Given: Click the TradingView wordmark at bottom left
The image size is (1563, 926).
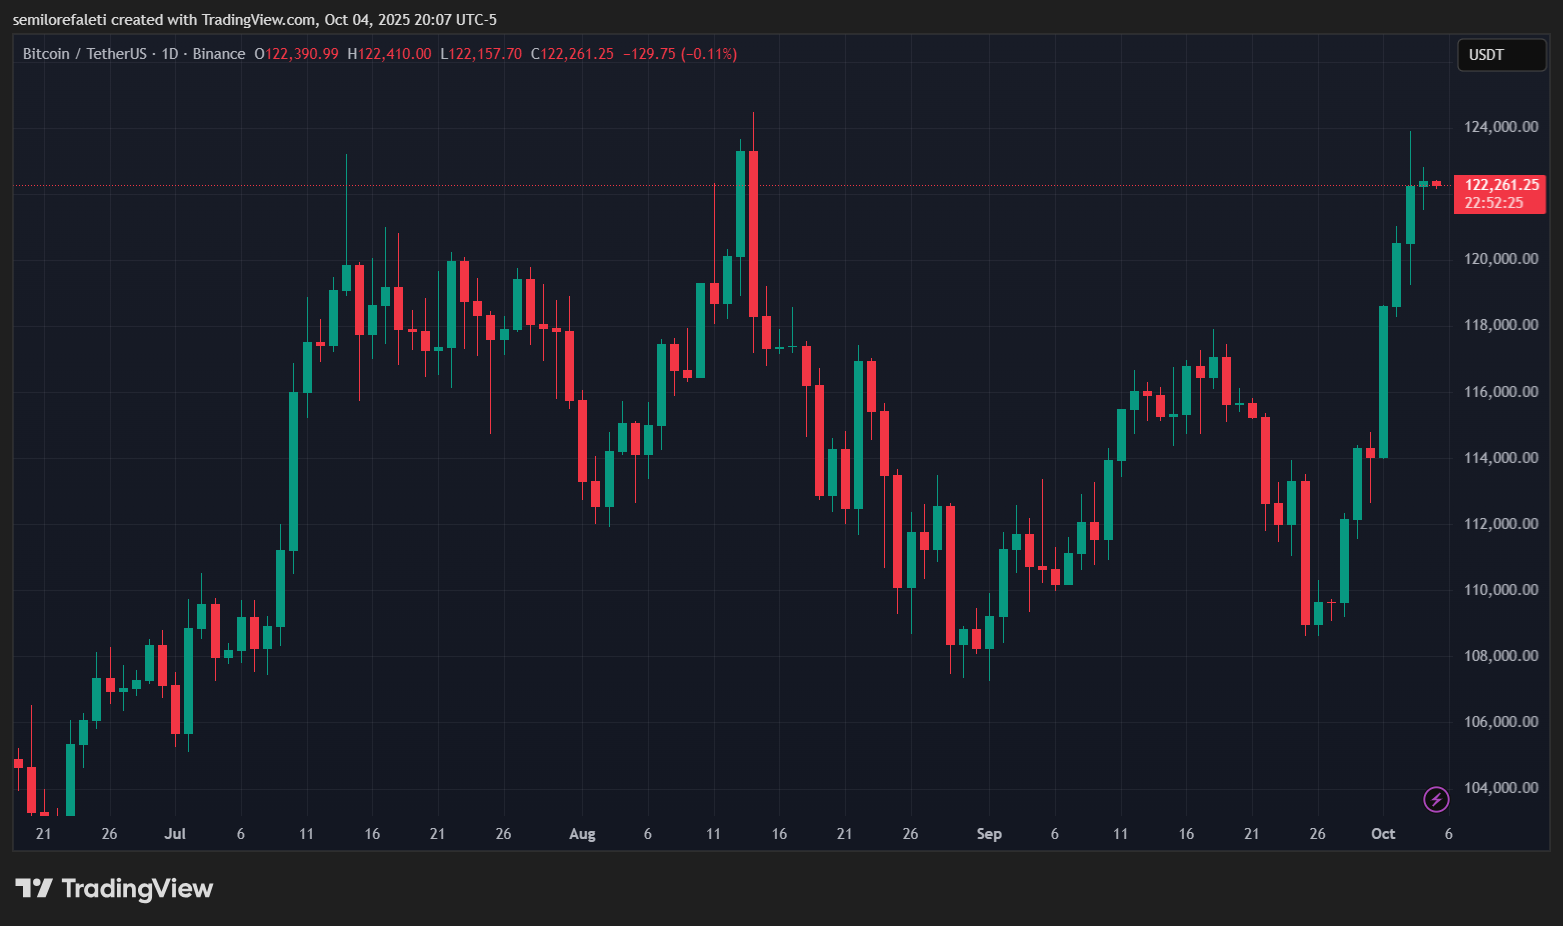Looking at the screenshot, I should pos(137,888).
